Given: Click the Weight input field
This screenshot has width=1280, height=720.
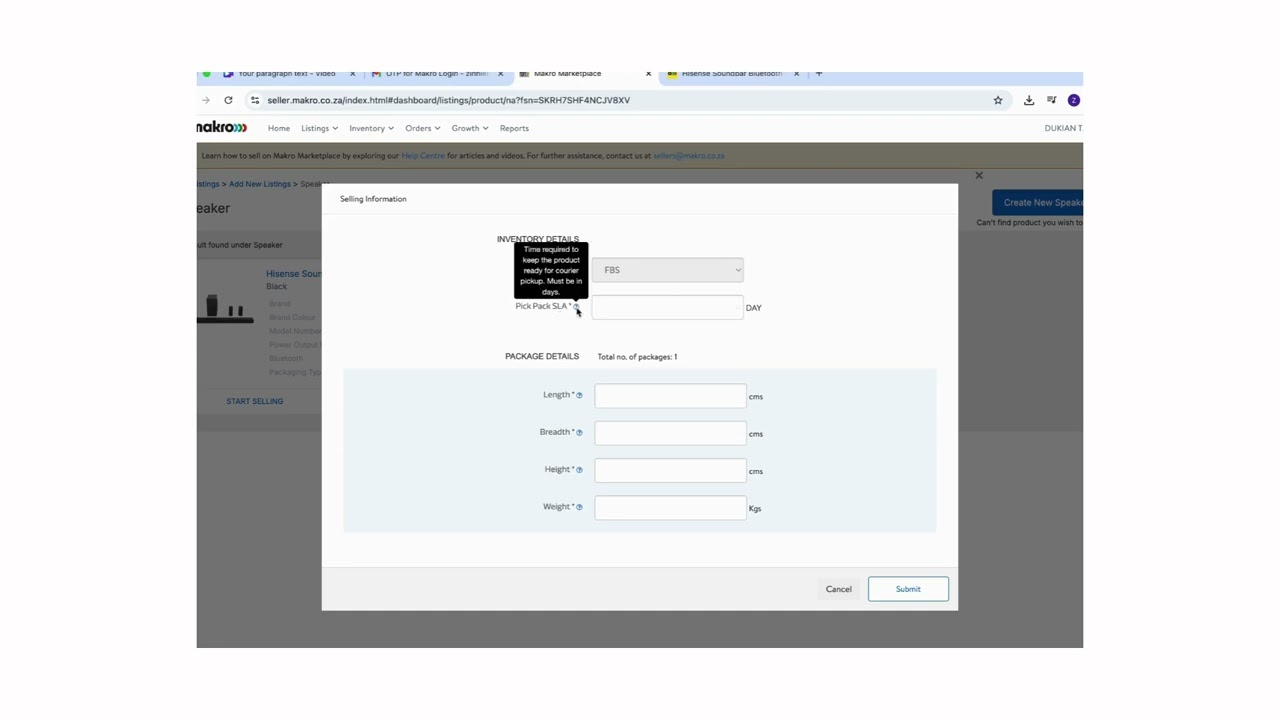Looking at the screenshot, I should coord(670,508).
